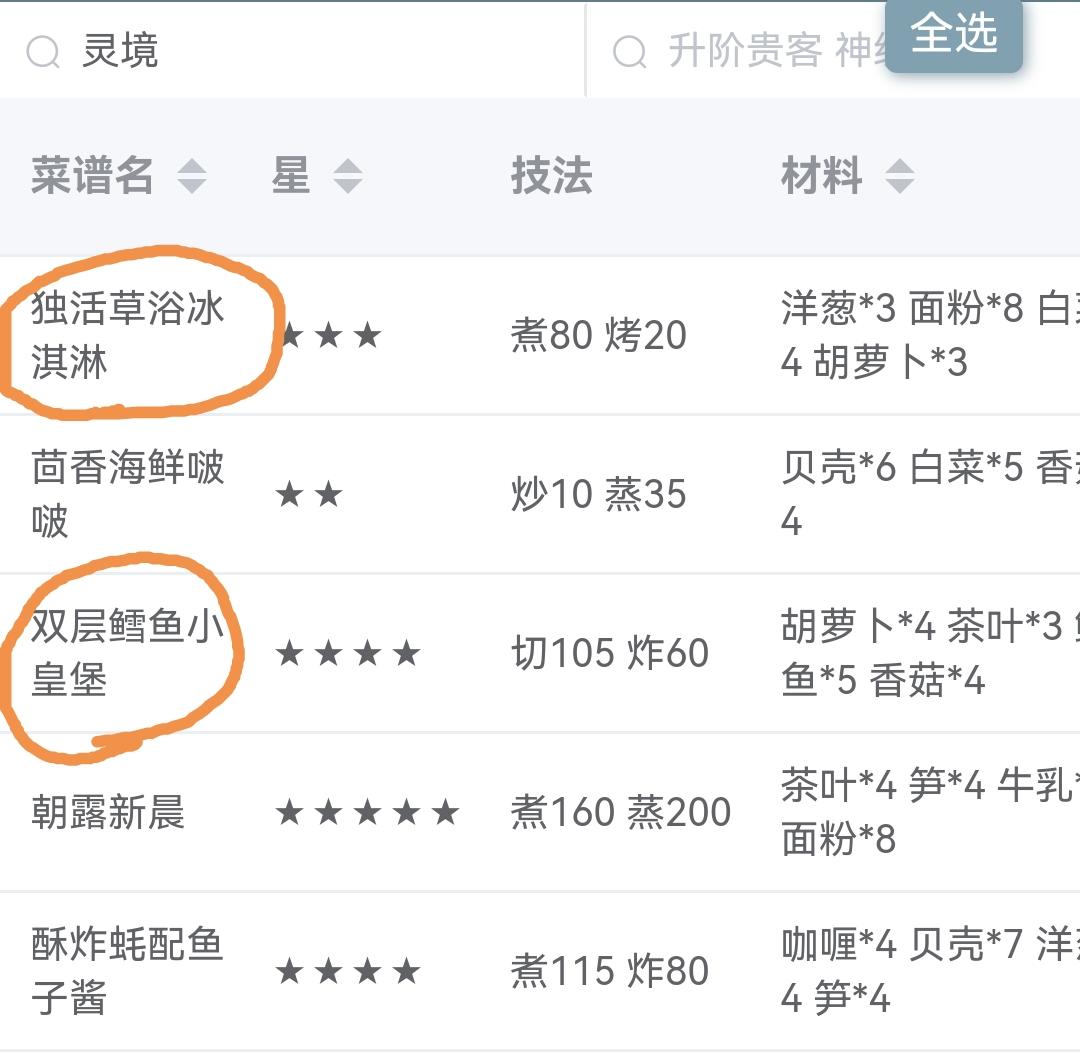Select the 菜谱名 column header text
The height and width of the screenshot is (1064, 1080).
92,176
